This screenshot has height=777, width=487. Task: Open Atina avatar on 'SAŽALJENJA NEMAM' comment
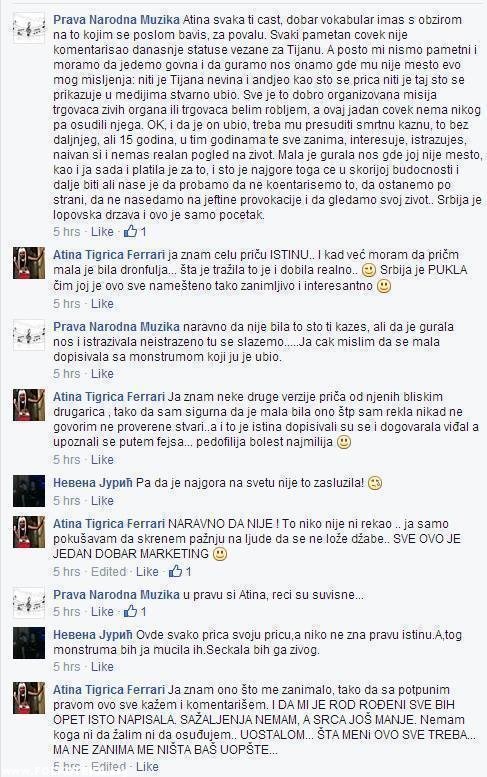[29, 698]
